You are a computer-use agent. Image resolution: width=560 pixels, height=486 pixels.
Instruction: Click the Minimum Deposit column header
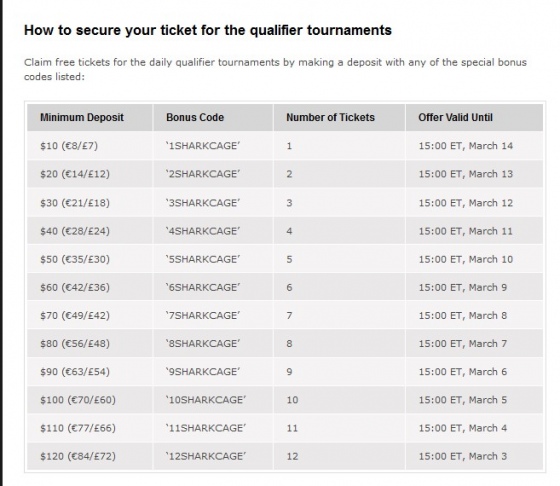pos(82,117)
